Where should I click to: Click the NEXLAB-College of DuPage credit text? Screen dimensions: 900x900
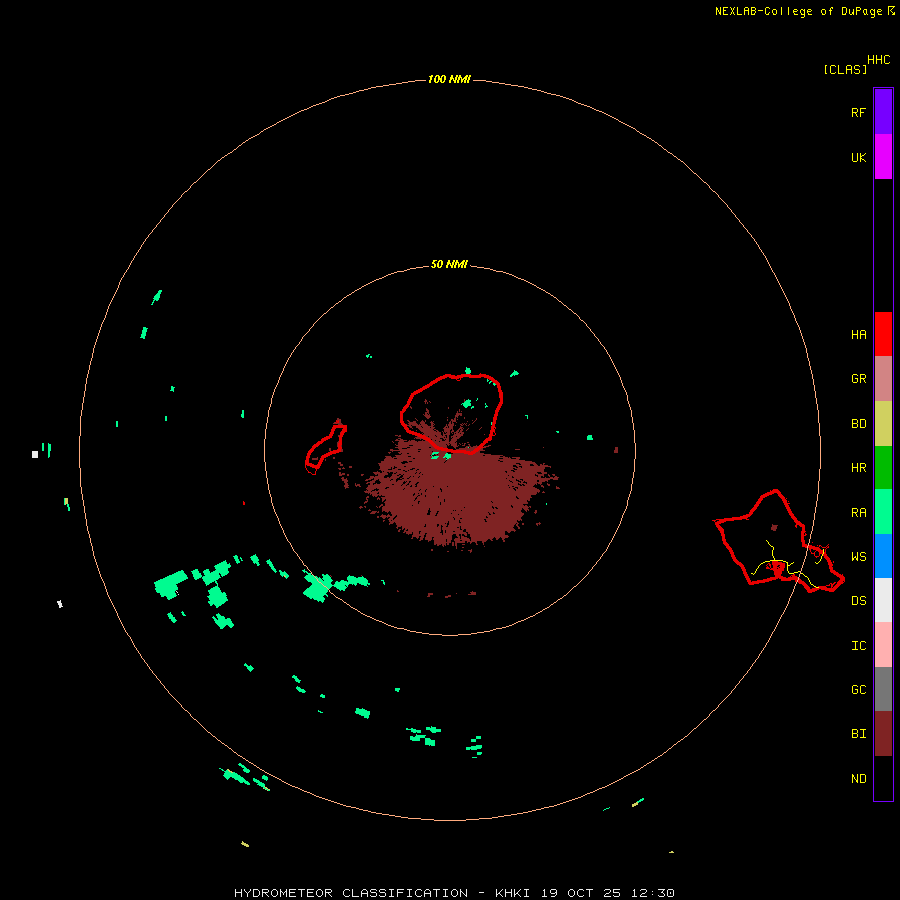[x=798, y=11]
